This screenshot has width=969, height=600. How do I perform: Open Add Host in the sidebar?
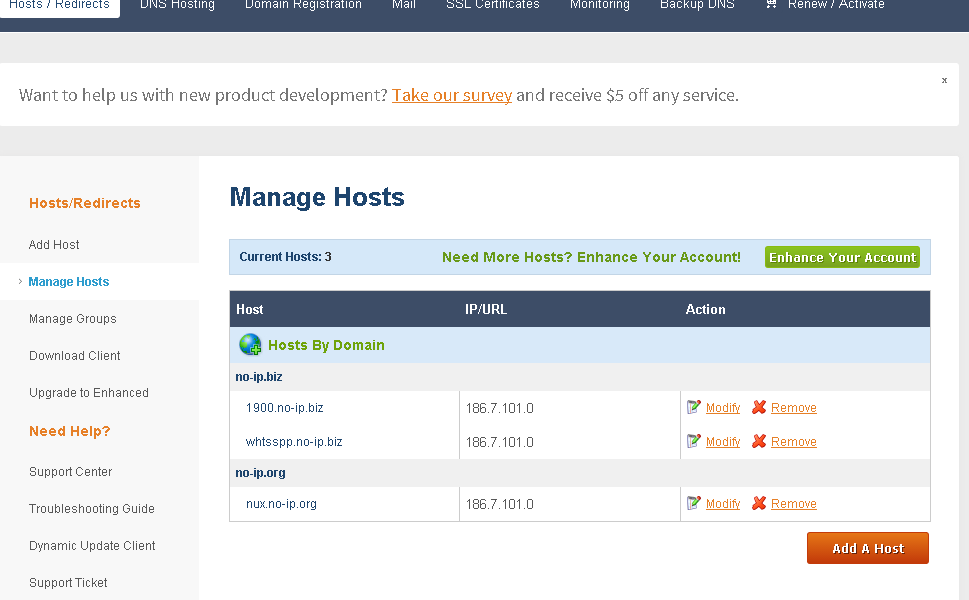(x=54, y=245)
